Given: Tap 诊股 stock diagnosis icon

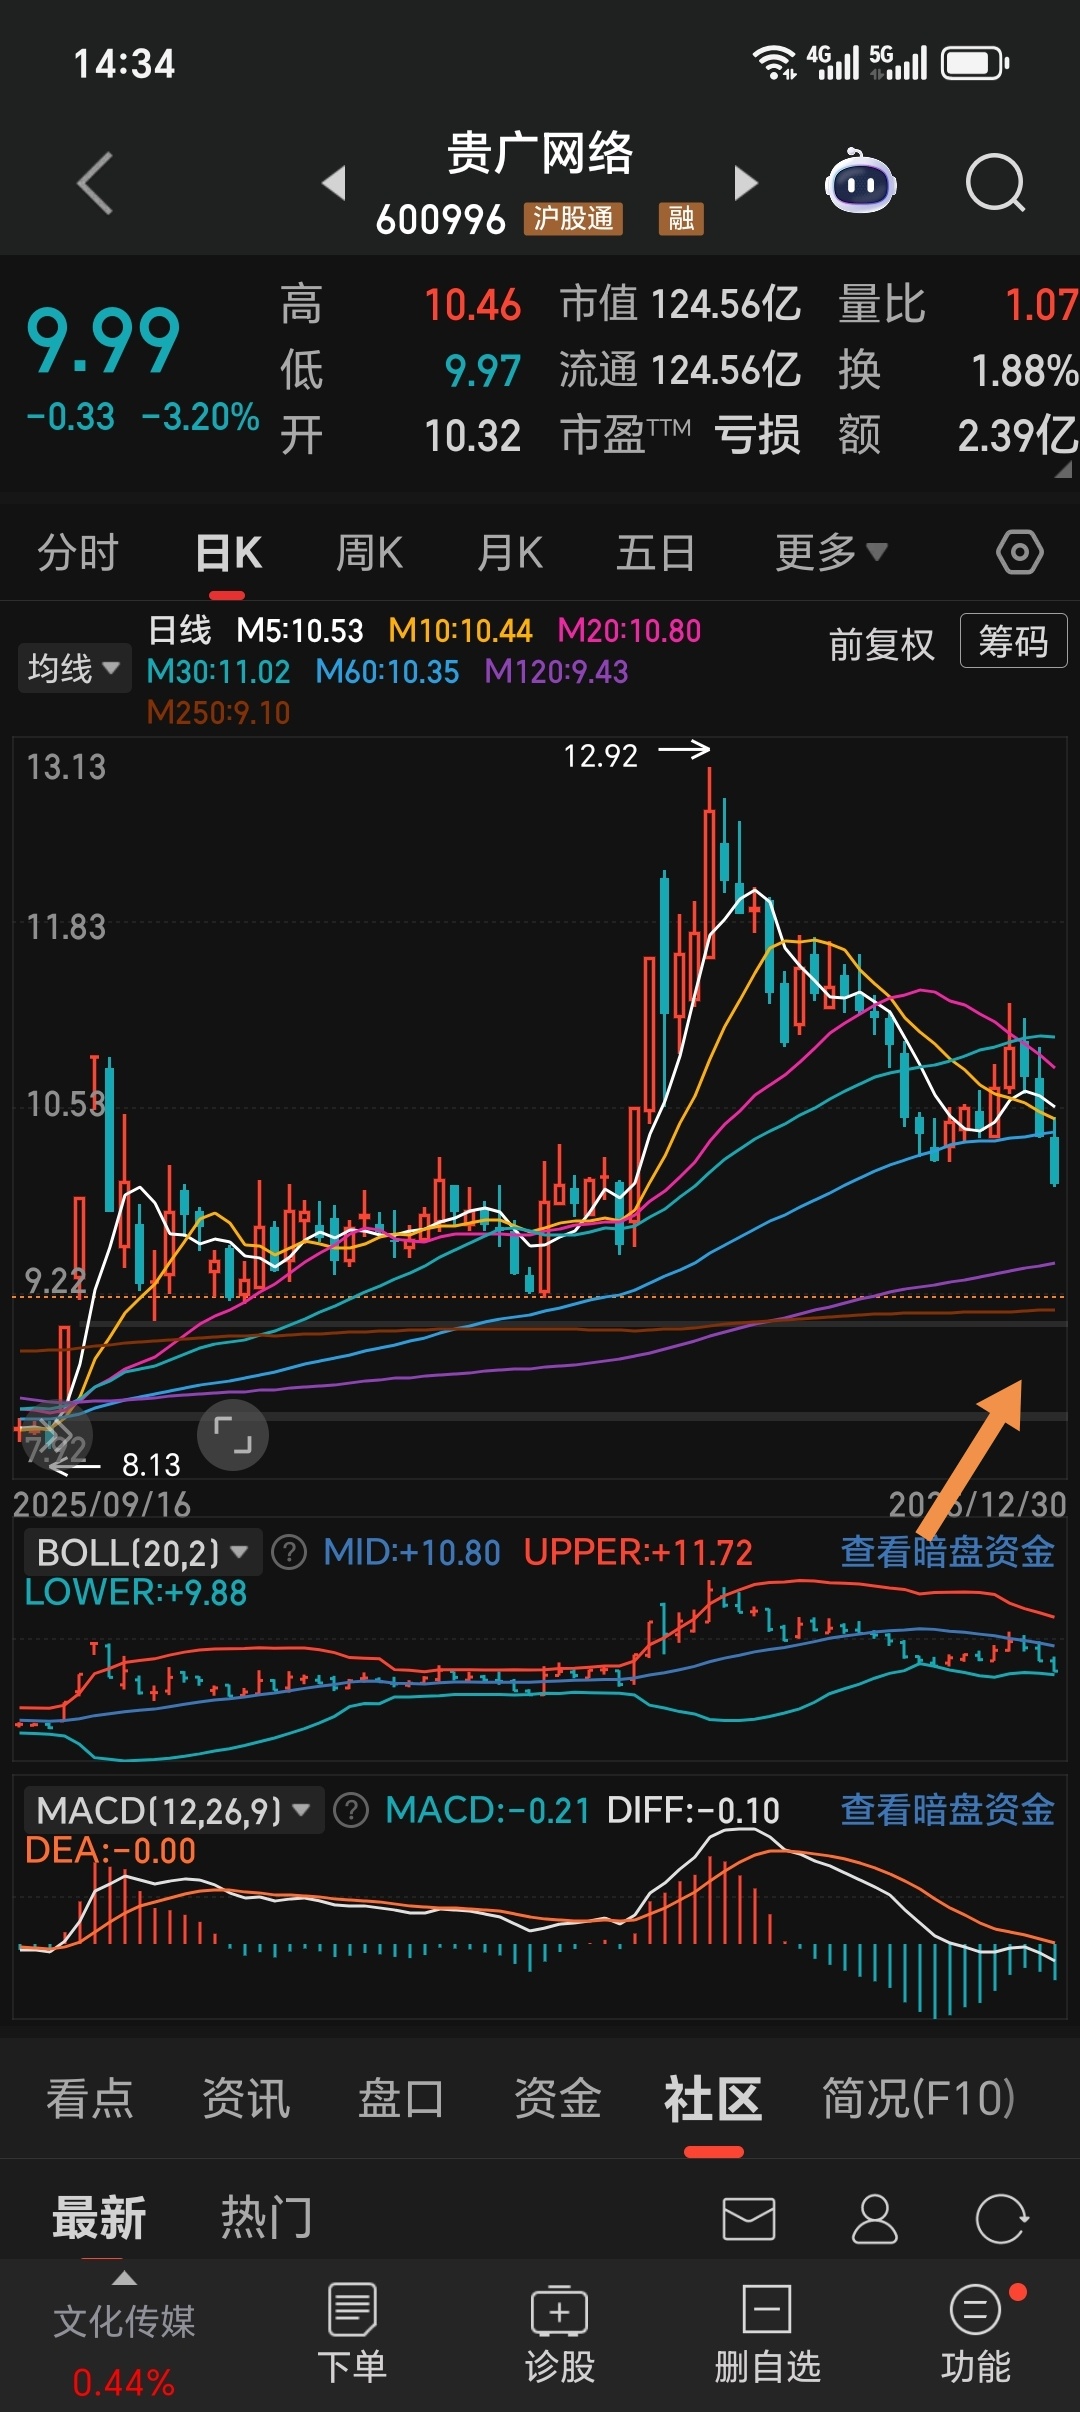Looking at the screenshot, I should tap(560, 2334).
